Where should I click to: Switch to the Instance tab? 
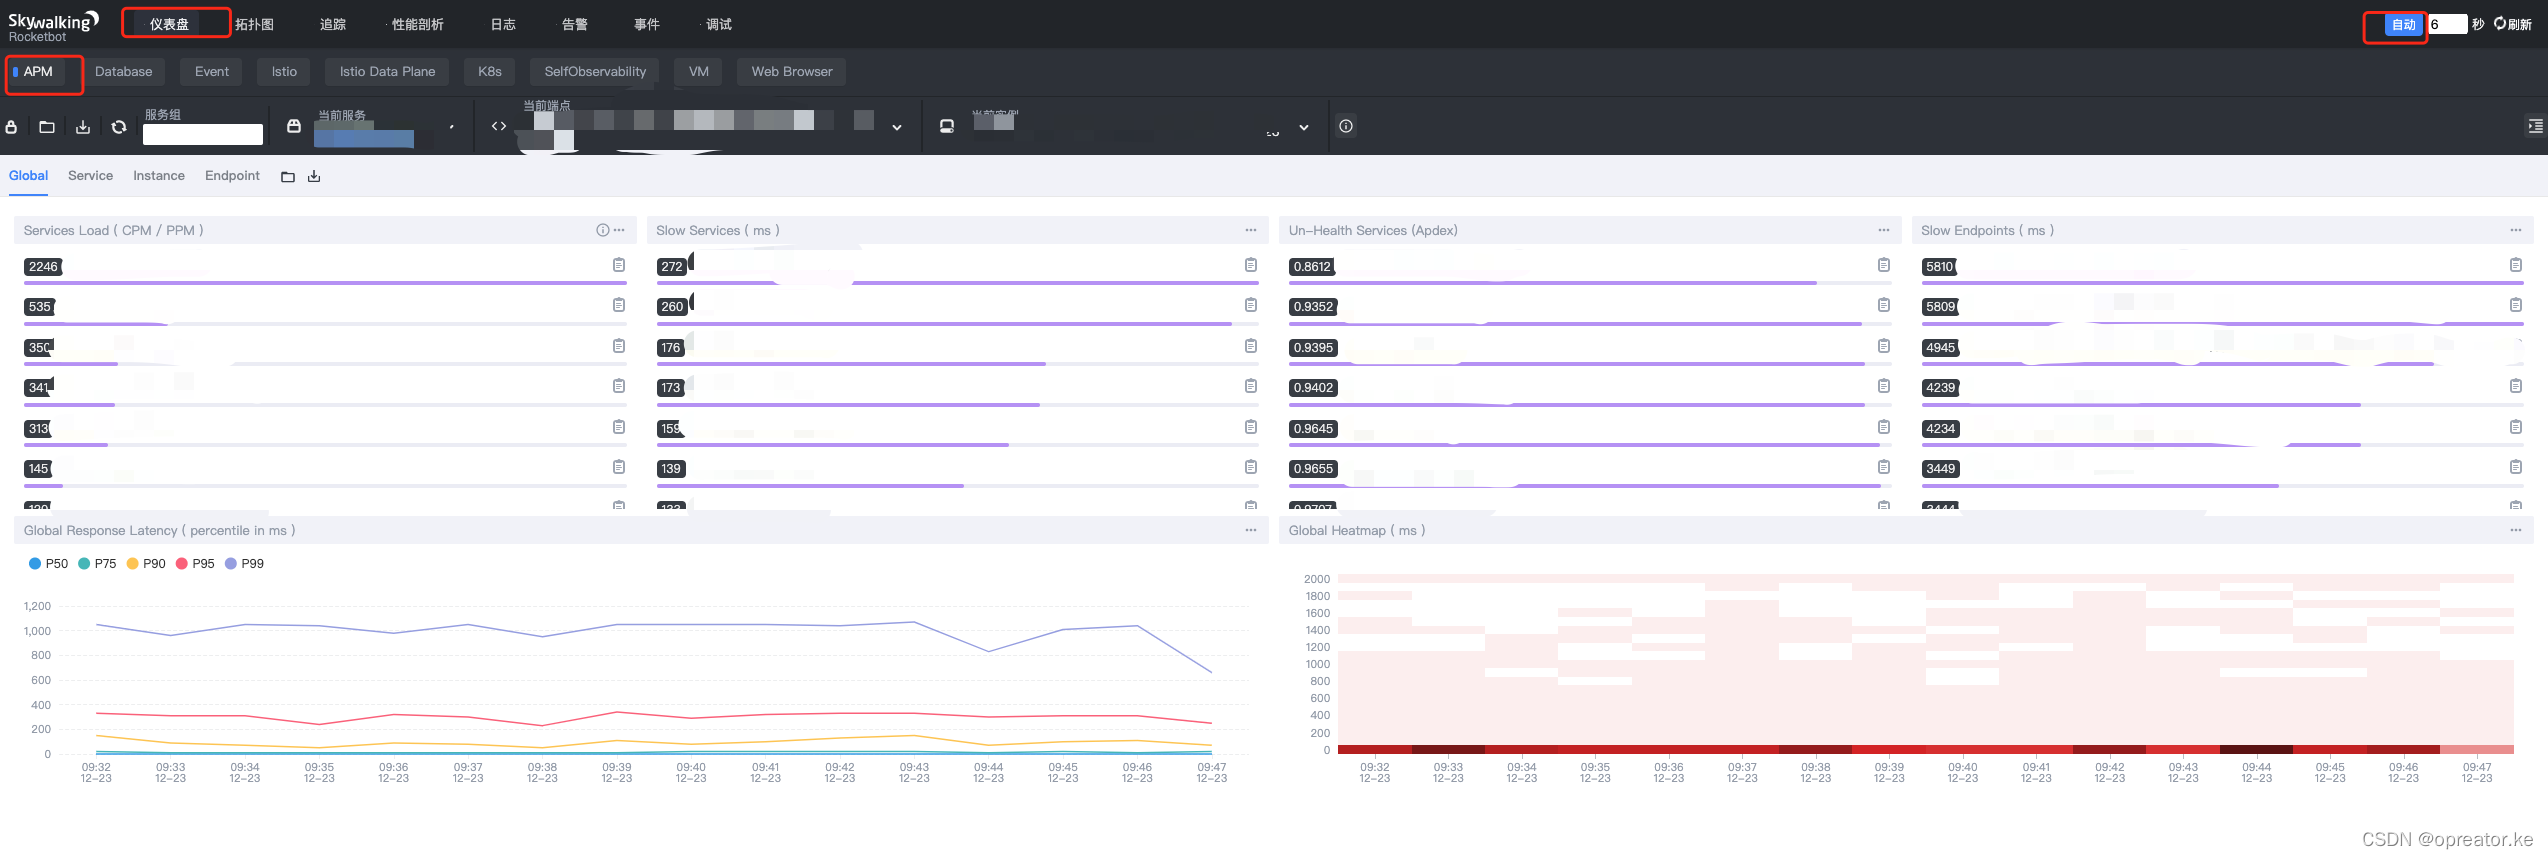click(159, 176)
